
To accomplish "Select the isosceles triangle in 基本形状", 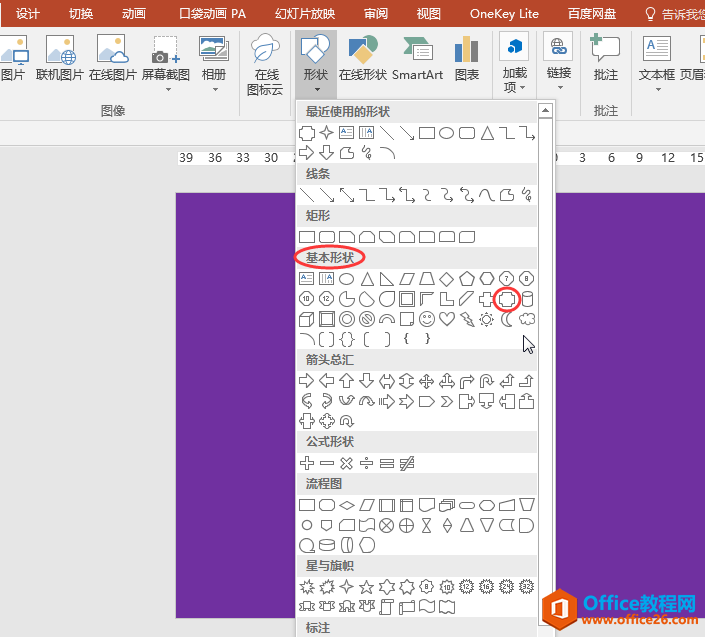I will pyautogui.click(x=367, y=279).
